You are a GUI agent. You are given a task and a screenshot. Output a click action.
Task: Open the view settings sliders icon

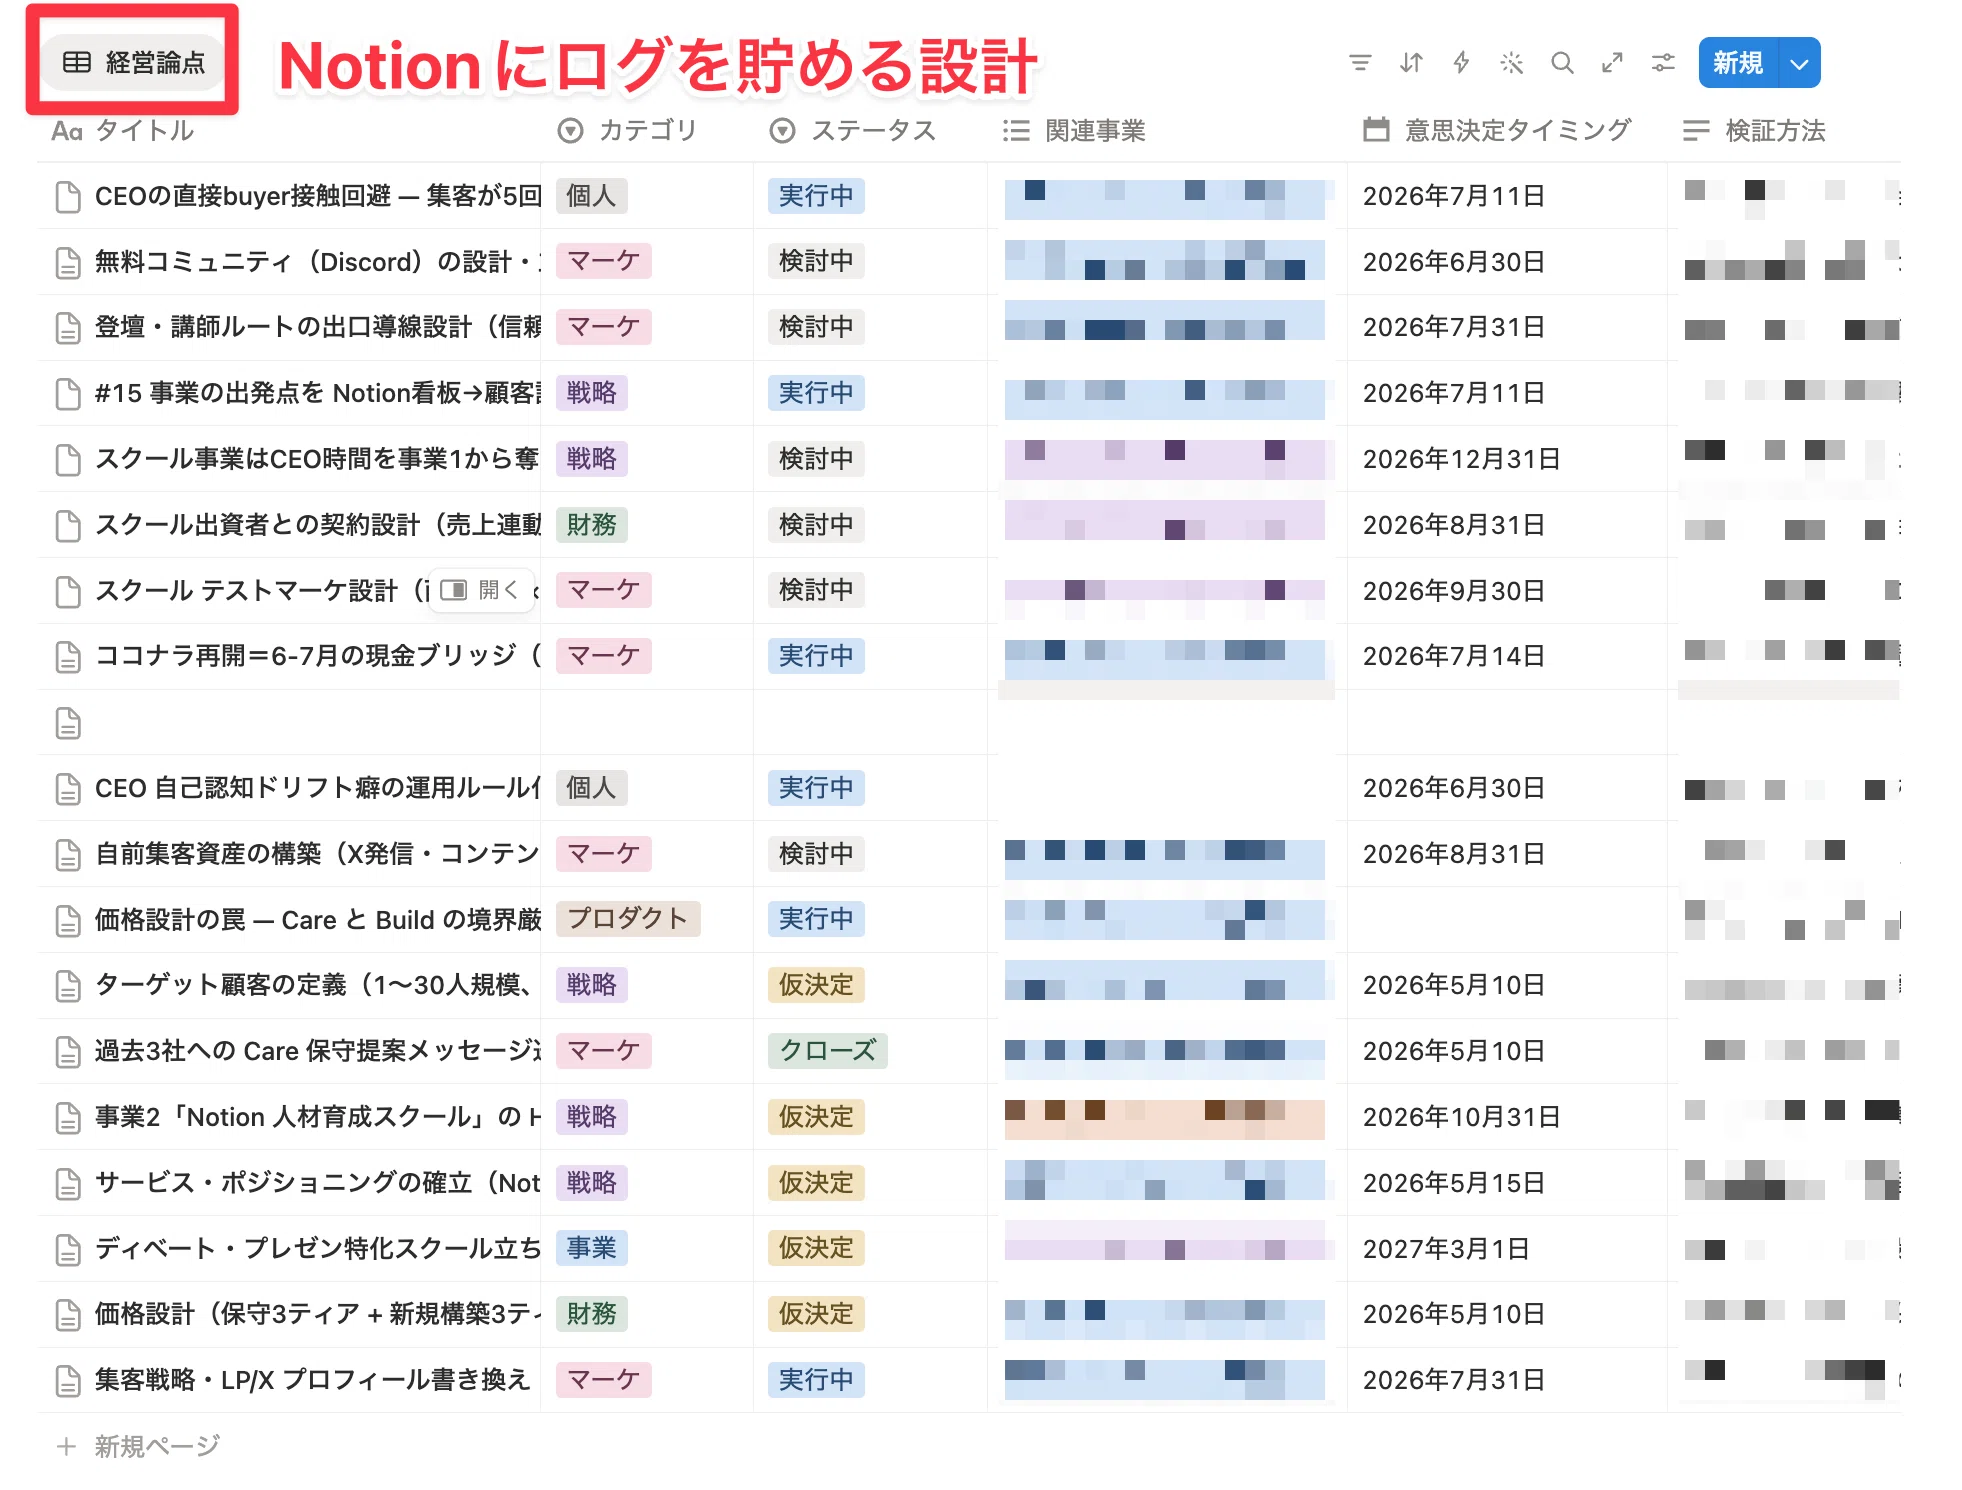click(1663, 63)
